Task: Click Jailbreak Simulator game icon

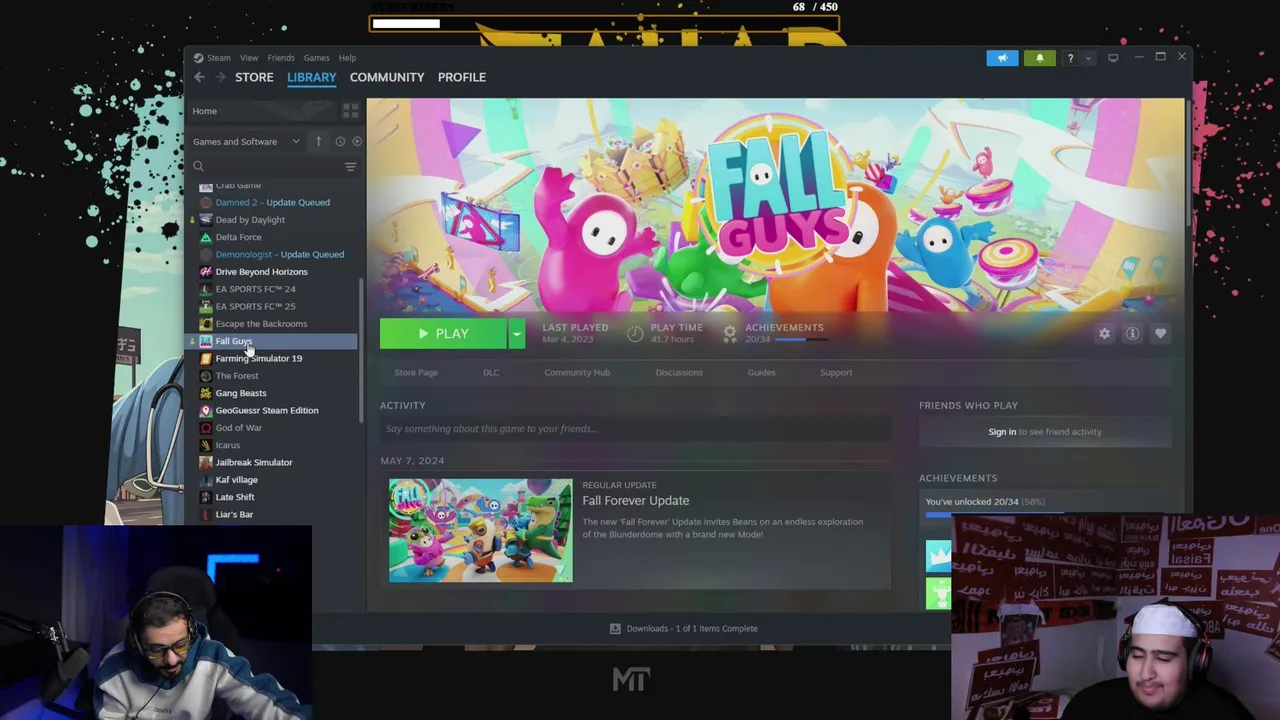Action: pos(206,462)
